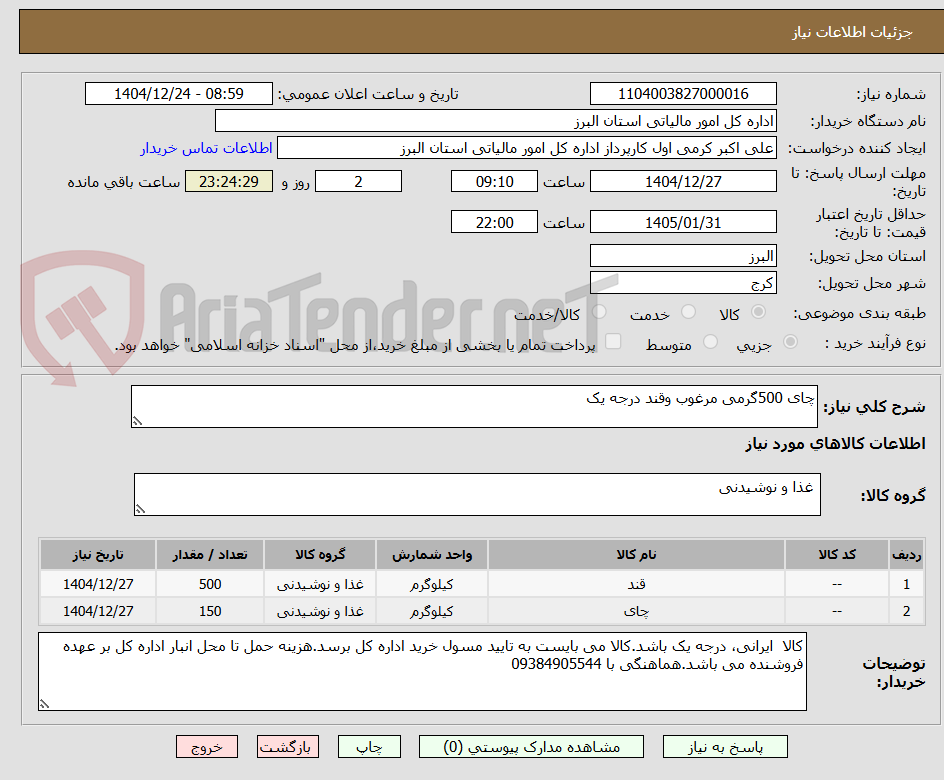
Task: Select the متوسط purchase type radio
Action: 710,342
